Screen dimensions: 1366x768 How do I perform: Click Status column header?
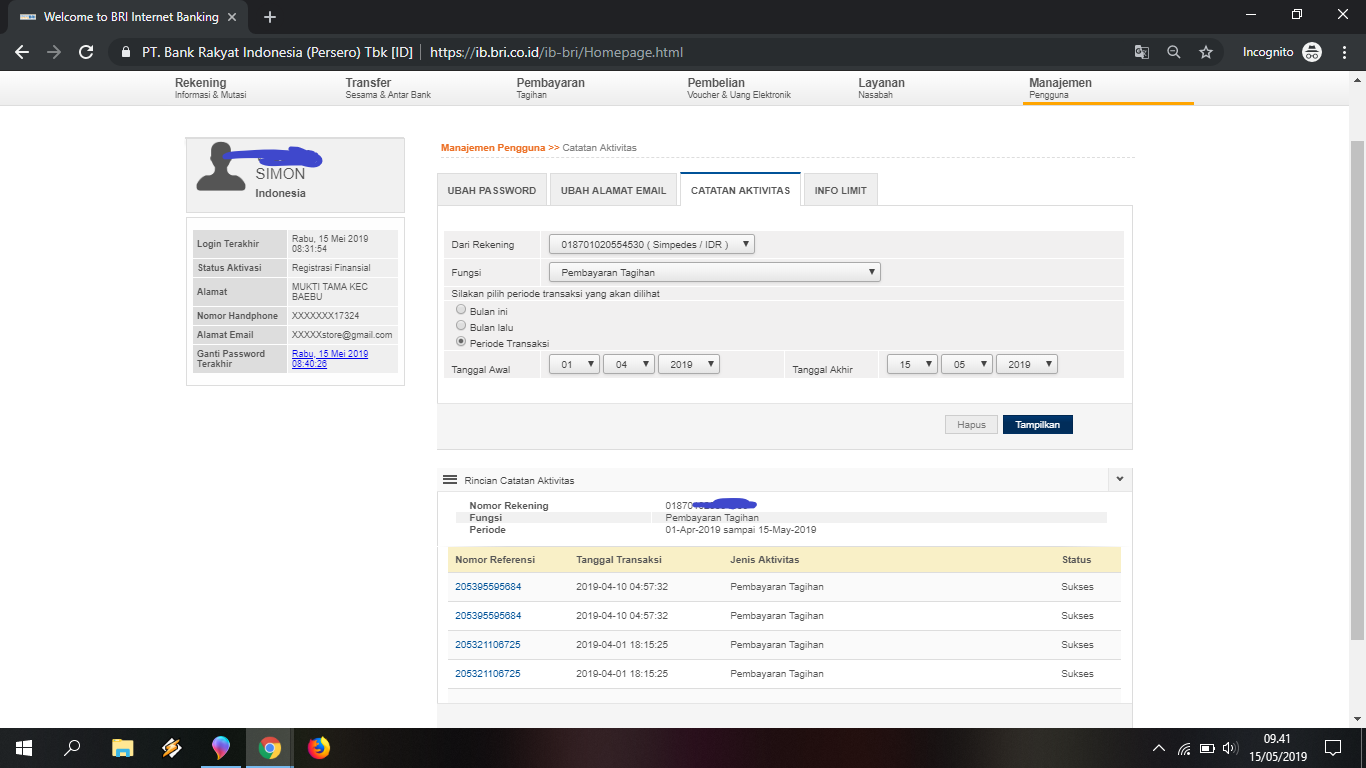[1076, 560]
